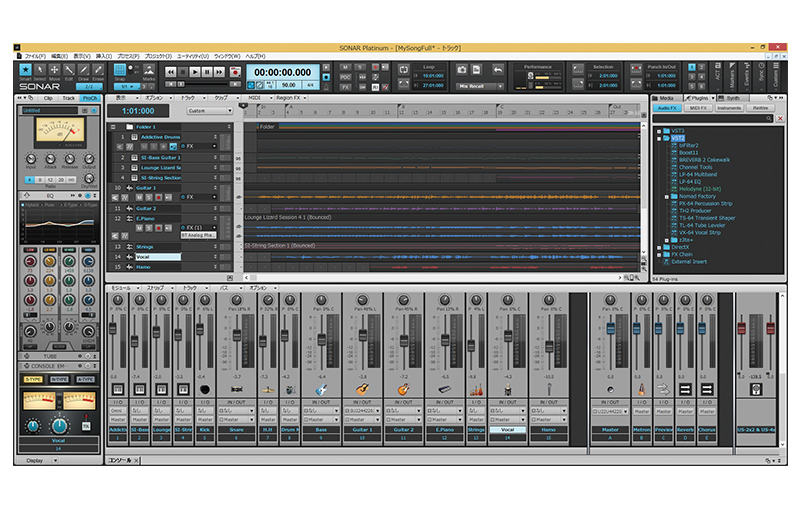This screenshot has width=799, height=506.
Task: Click the main time display 00:00:00.000
Action: (283, 72)
